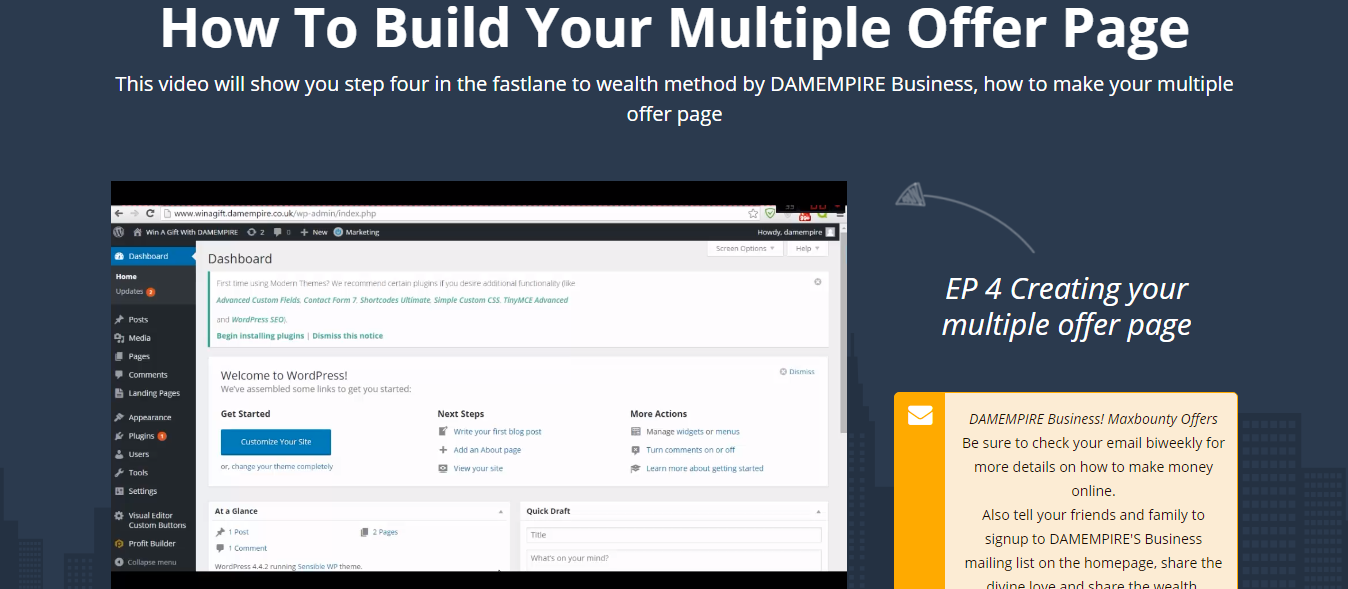Collapse the Quick Draft widget
Screen dimensions: 1348x589
coord(818,511)
